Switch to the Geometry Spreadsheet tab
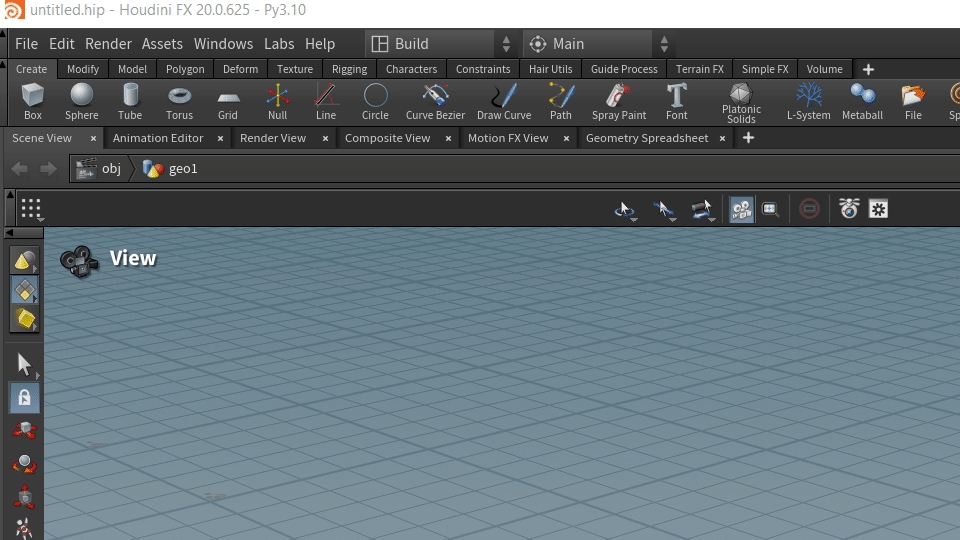 (x=646, y=138)
